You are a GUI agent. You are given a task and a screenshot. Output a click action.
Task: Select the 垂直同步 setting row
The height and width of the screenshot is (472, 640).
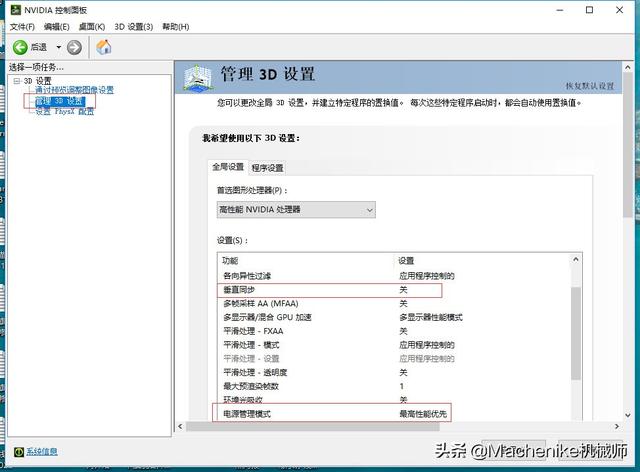395,290
